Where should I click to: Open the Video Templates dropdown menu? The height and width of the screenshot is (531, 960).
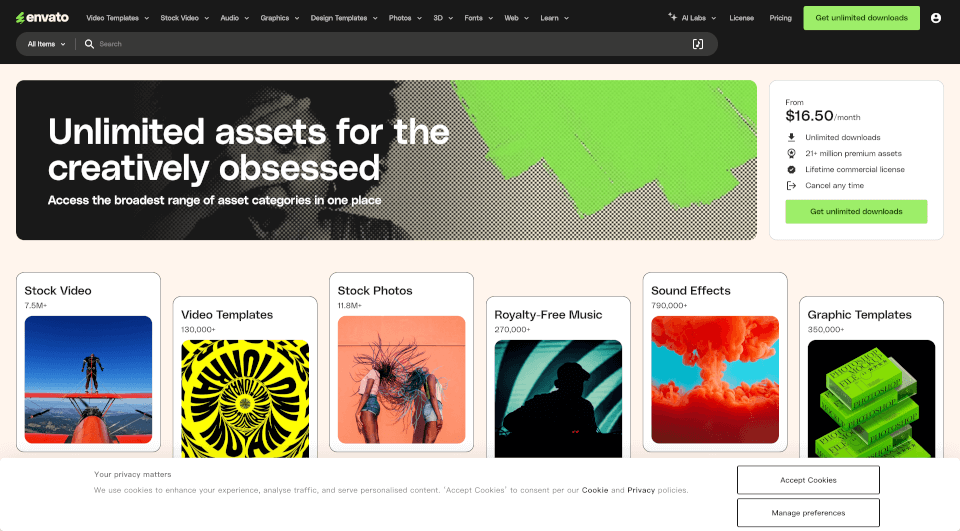(118, 18)
